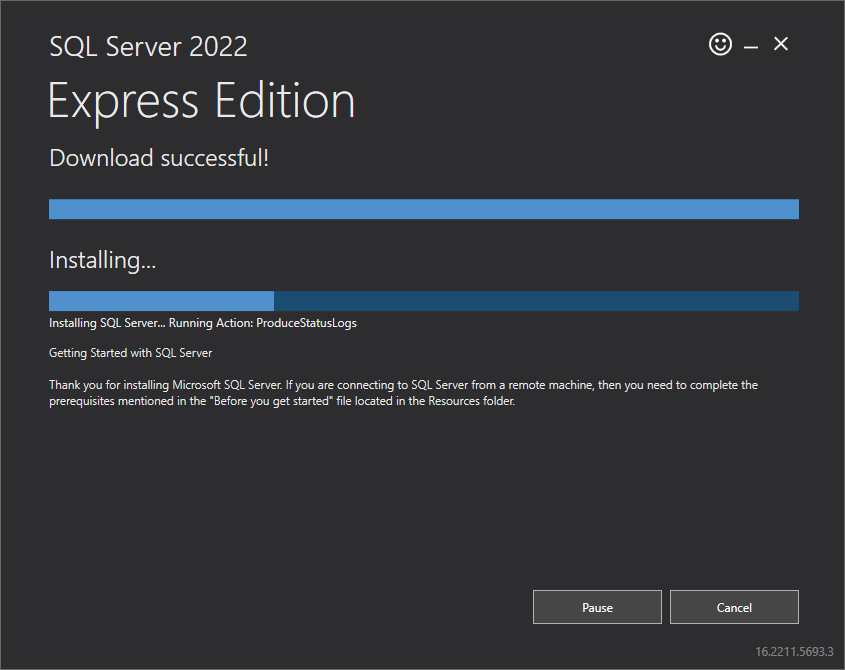This screenshot has width=845, height=670.
Task: Select the "Download successful!" message
Action: click(159, 158)
